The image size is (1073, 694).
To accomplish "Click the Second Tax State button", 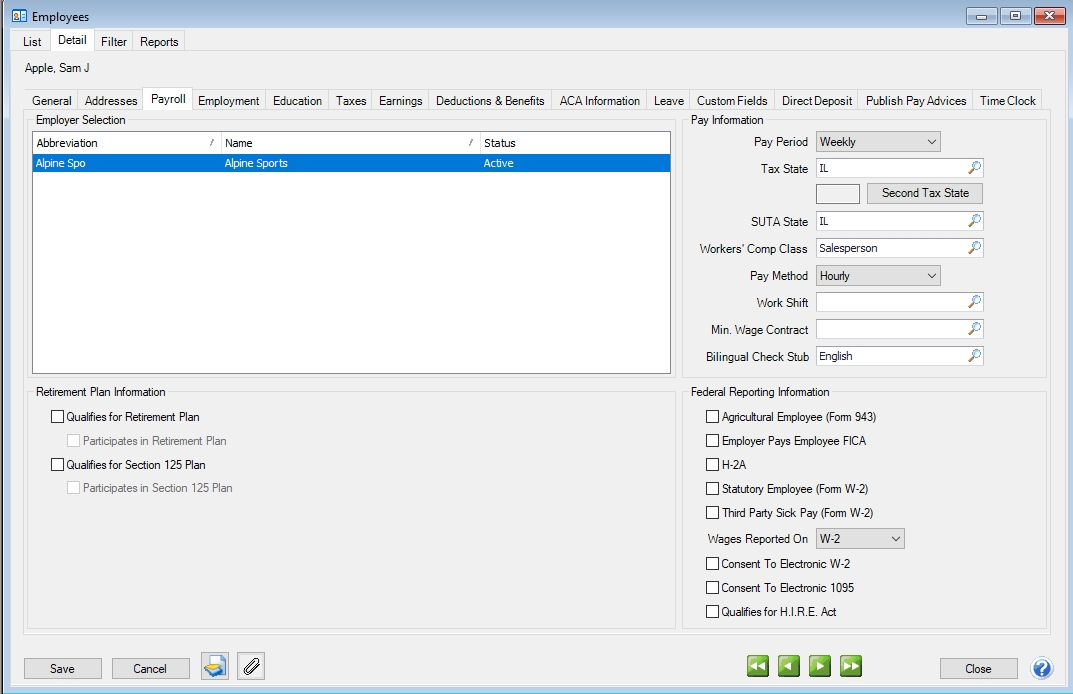I will [x=925, y=193].
